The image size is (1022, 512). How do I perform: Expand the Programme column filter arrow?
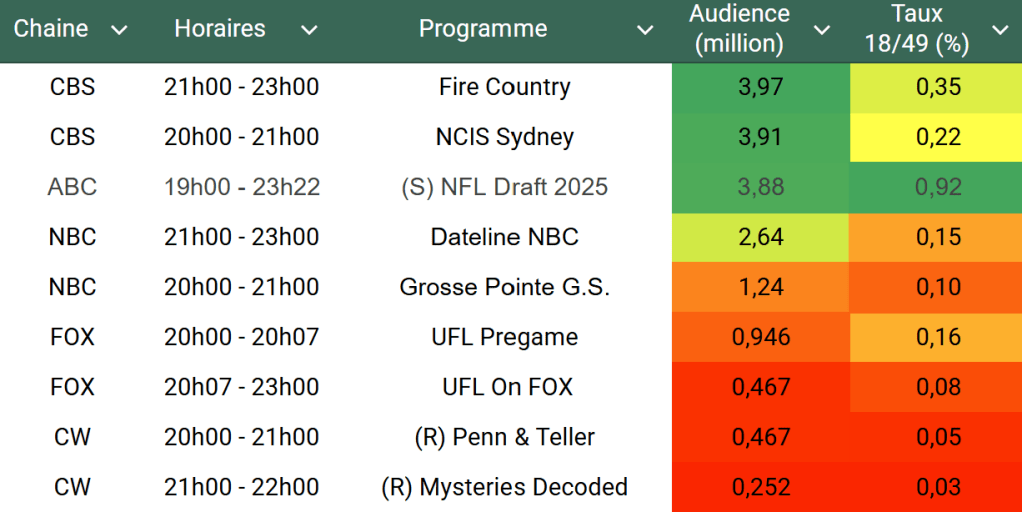click(x=645, y=30)
